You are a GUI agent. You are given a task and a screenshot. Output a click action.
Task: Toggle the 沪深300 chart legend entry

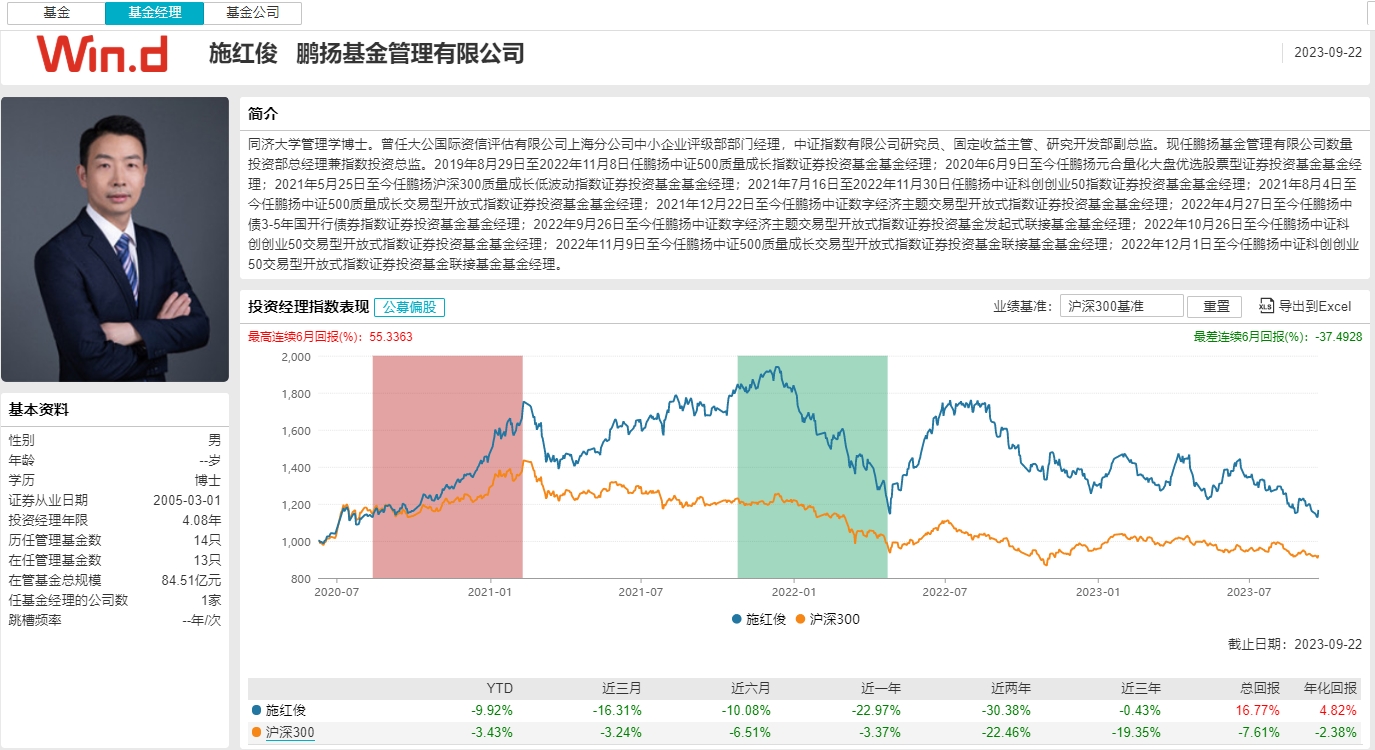pos(827,619)
